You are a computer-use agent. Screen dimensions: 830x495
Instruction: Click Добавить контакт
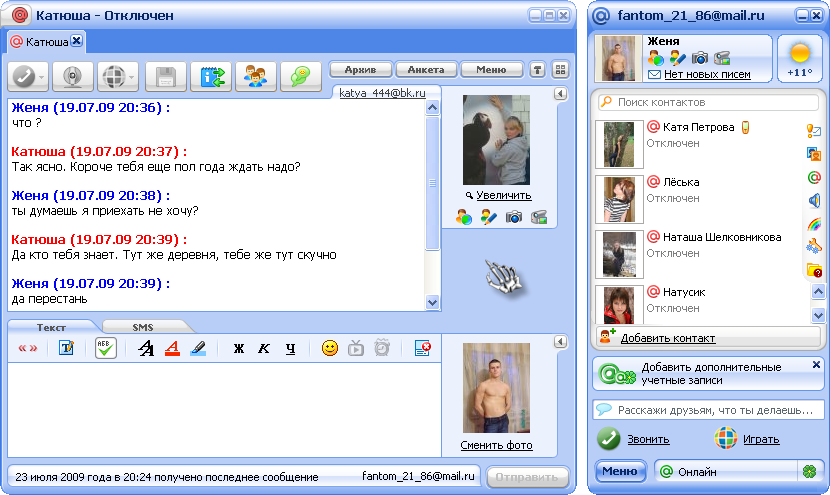tap(667, 338)
